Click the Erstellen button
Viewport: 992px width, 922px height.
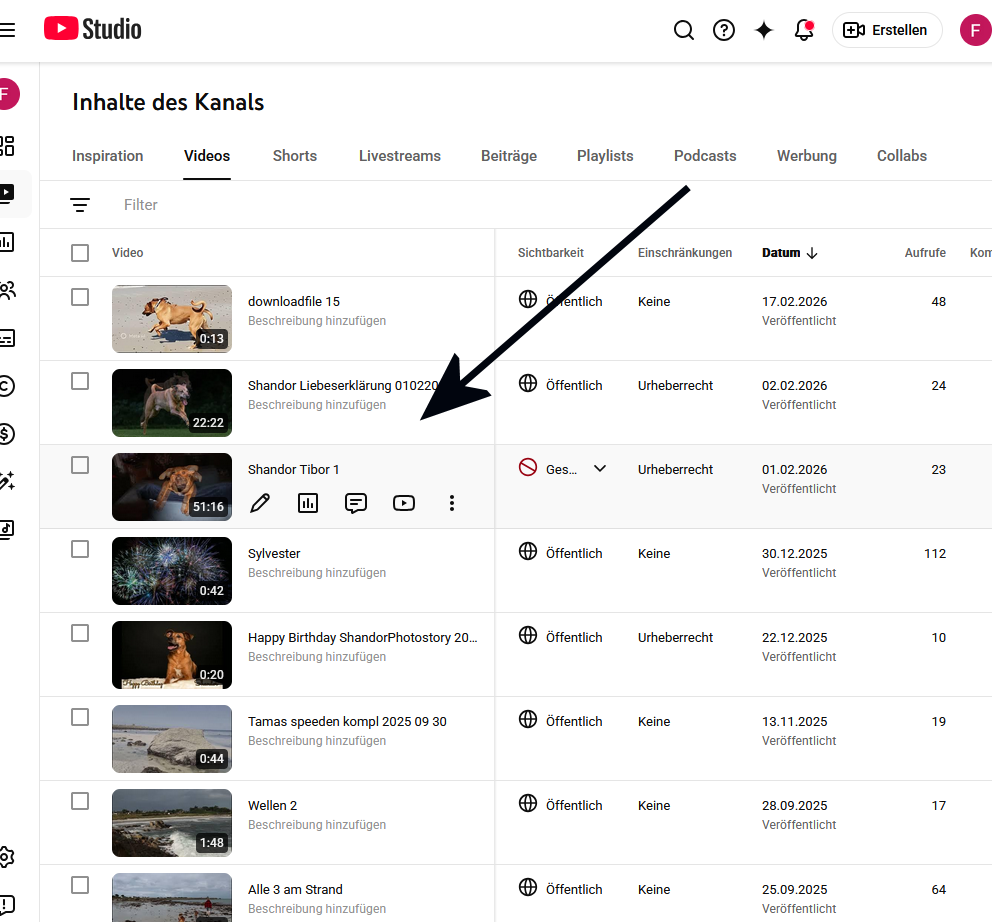(x=886, y=30)
